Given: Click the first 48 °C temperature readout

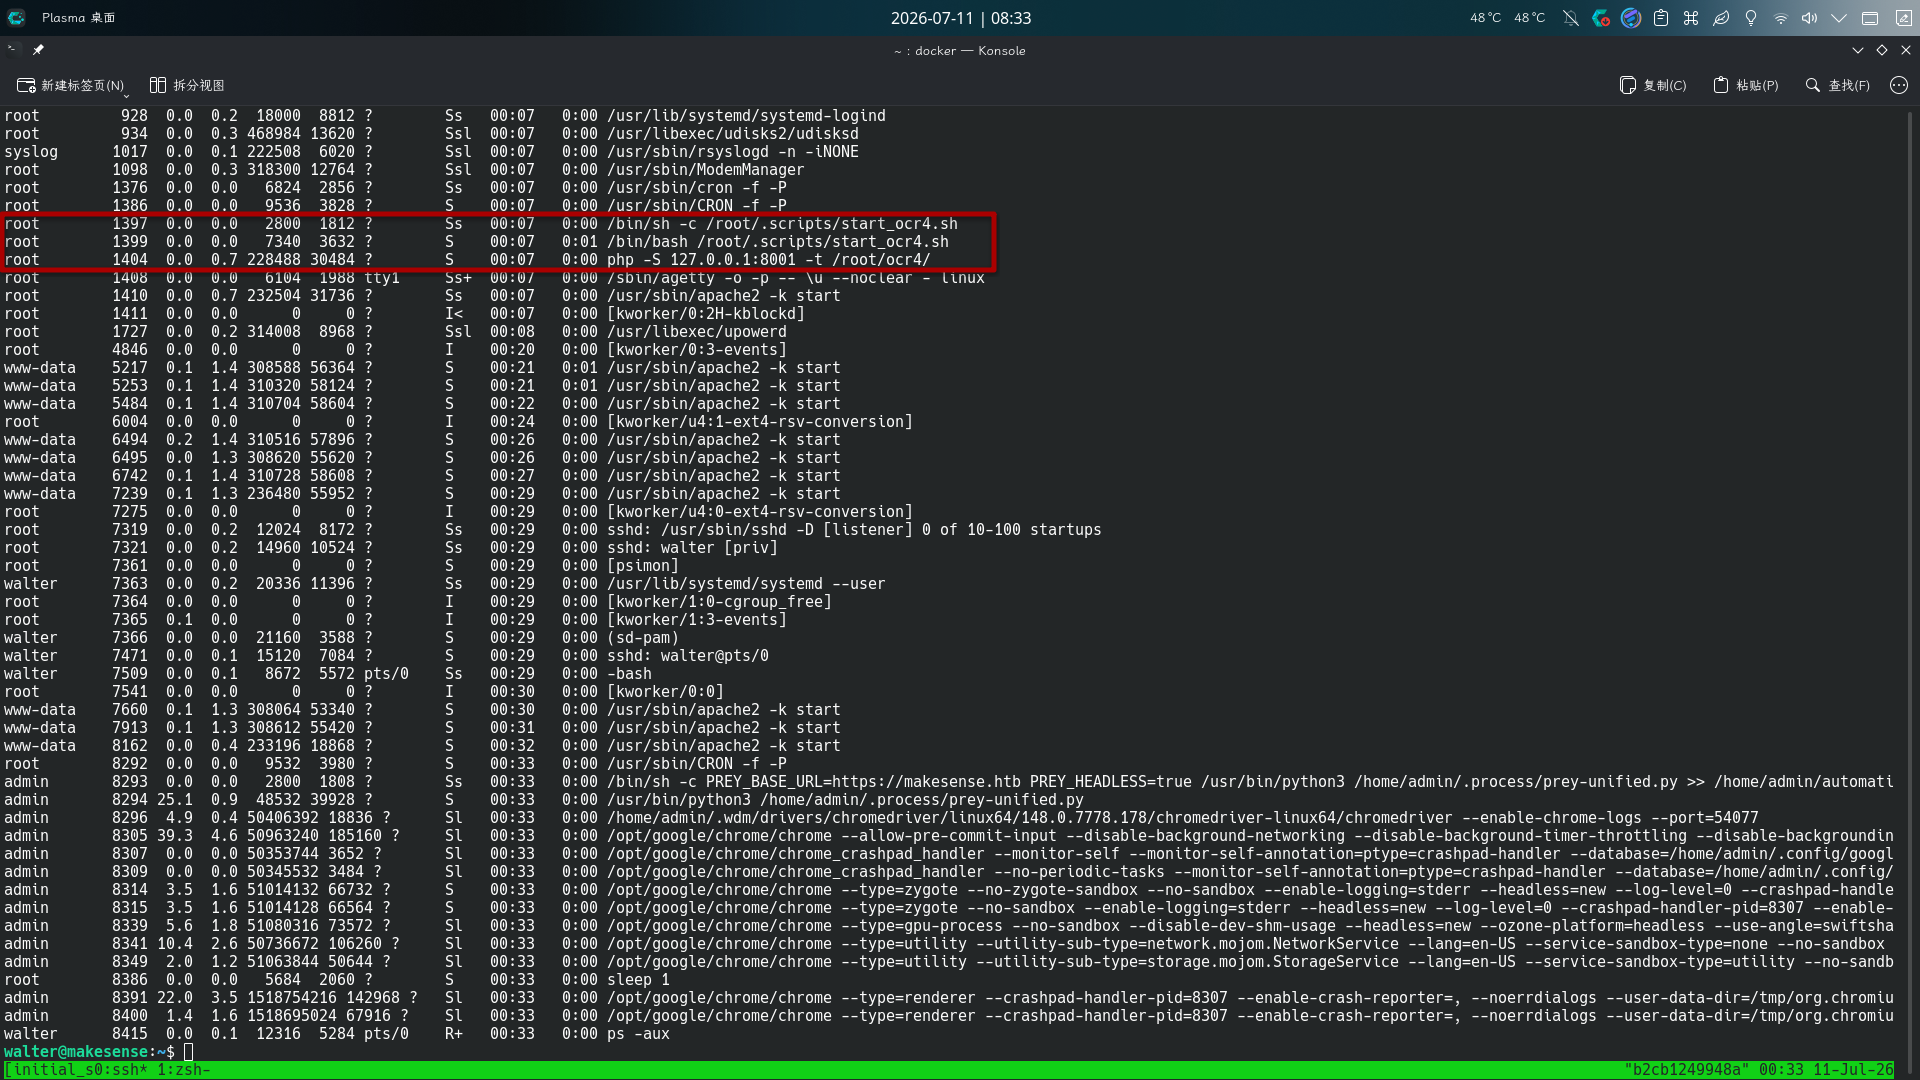Looking at the screenshot, I should click(1485, 18).
